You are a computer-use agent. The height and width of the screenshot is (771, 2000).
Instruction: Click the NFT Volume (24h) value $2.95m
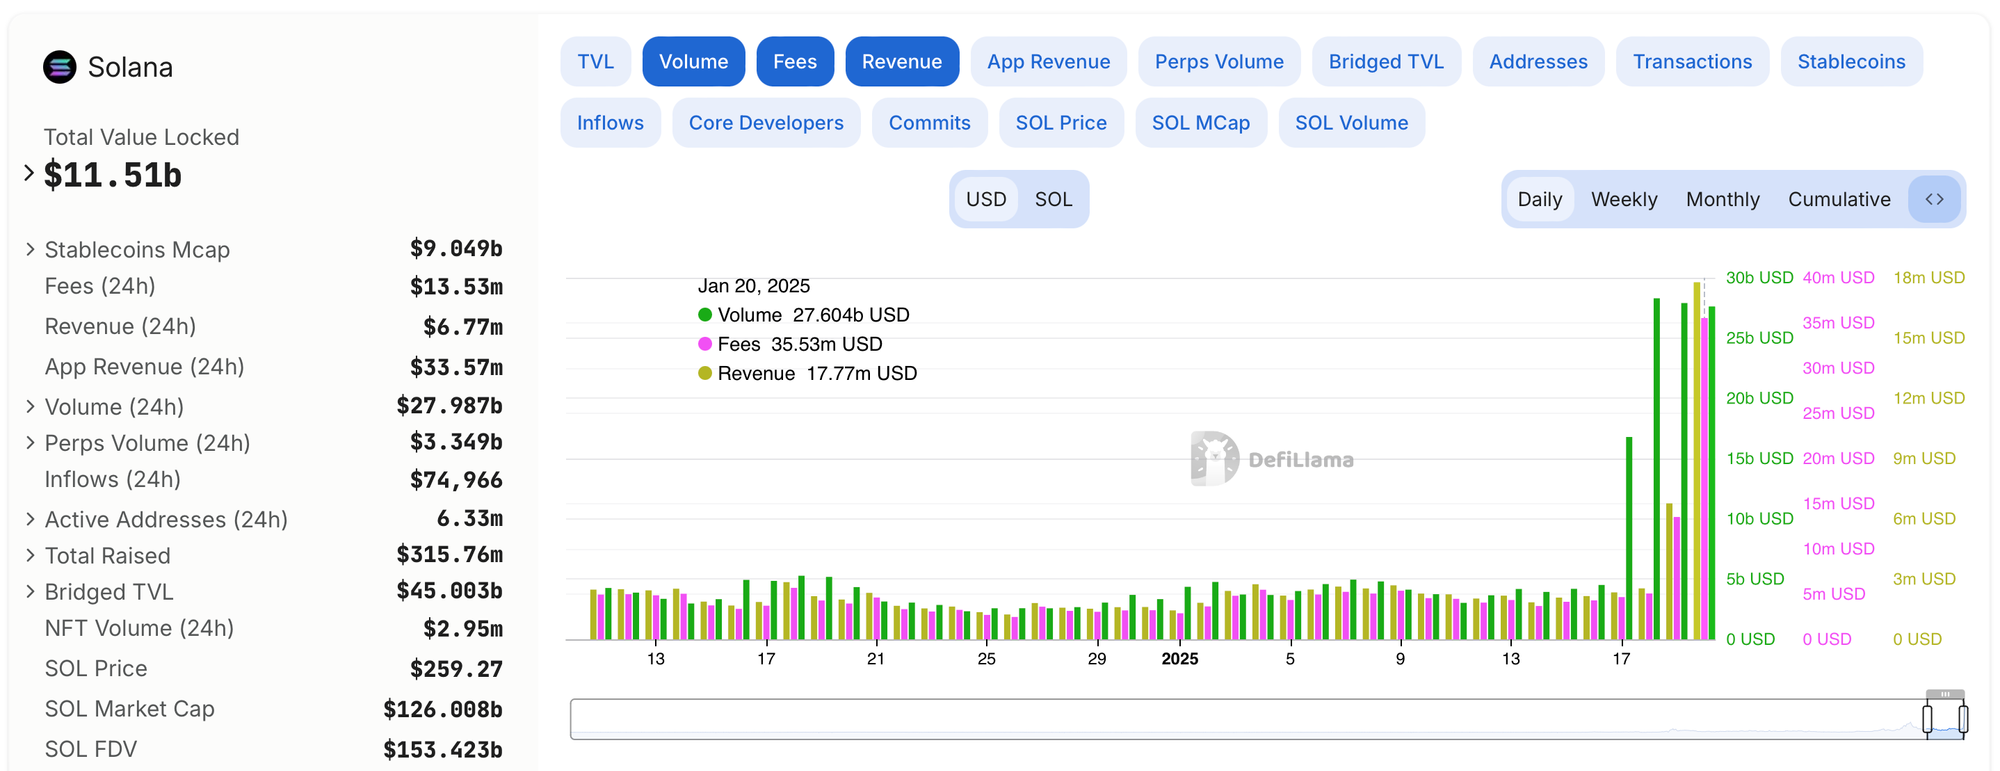pos(463,629)
